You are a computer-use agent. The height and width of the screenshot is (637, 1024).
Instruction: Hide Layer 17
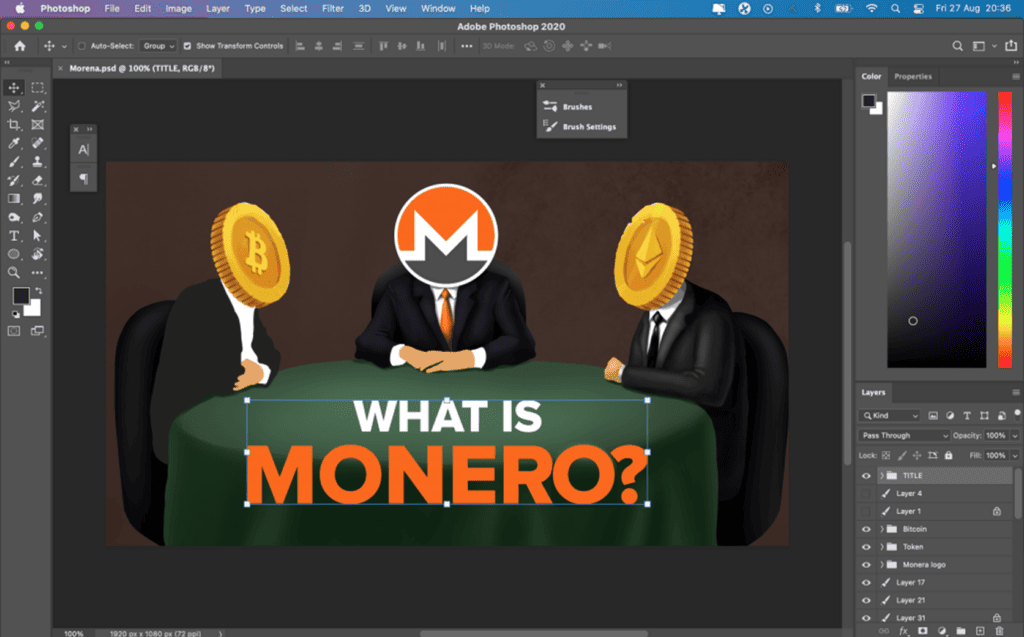point(867,582)
